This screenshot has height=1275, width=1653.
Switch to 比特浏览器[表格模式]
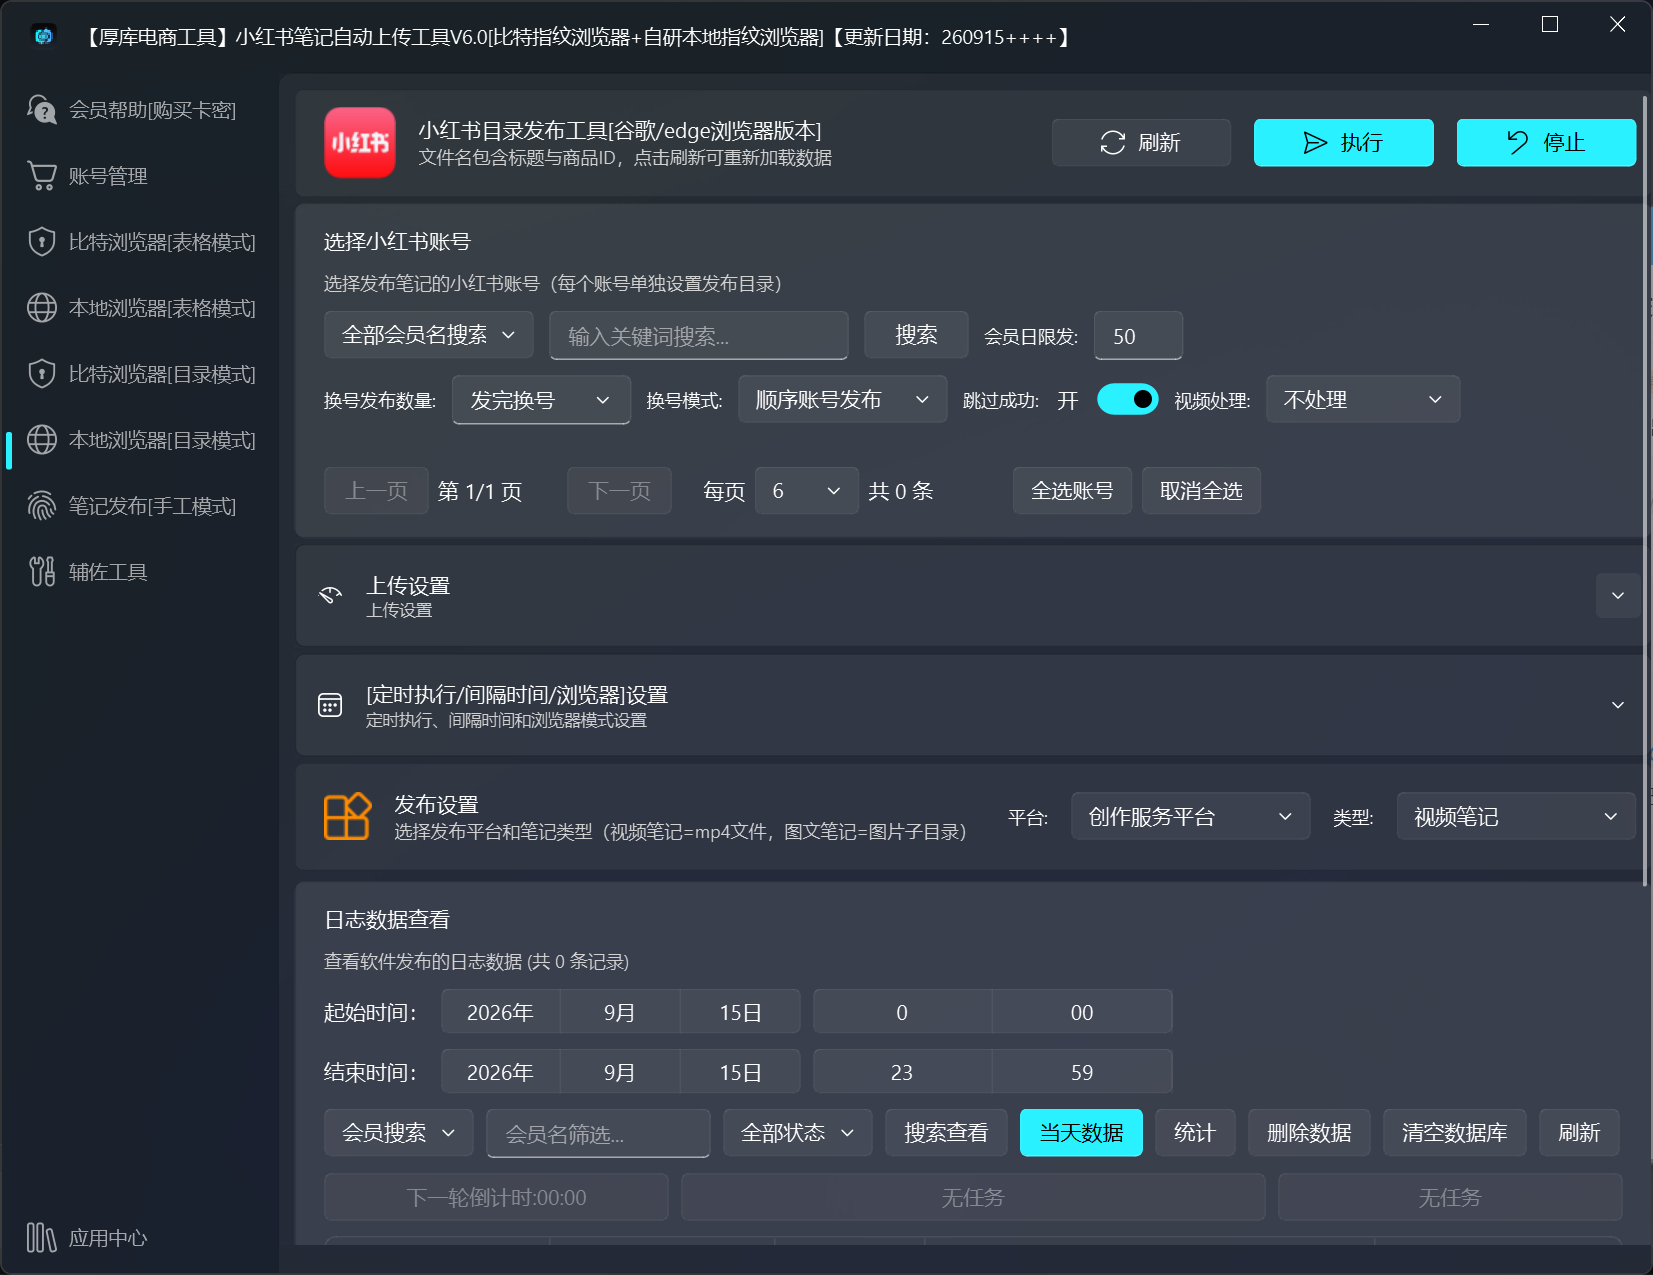pyautogui.click(x=140, y=242)
